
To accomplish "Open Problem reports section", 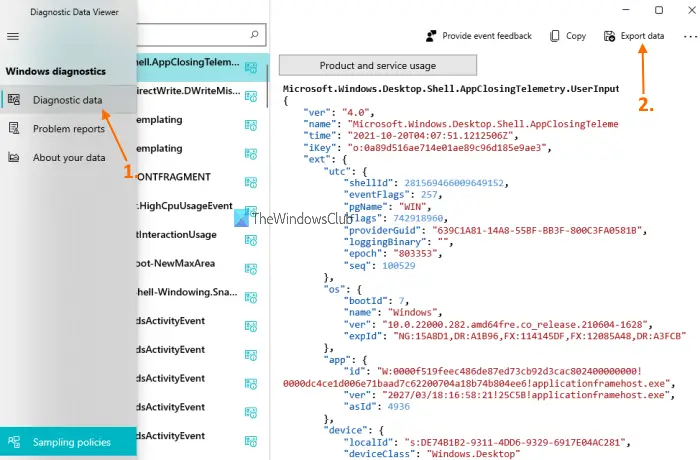I will click(x=68, y=129).
